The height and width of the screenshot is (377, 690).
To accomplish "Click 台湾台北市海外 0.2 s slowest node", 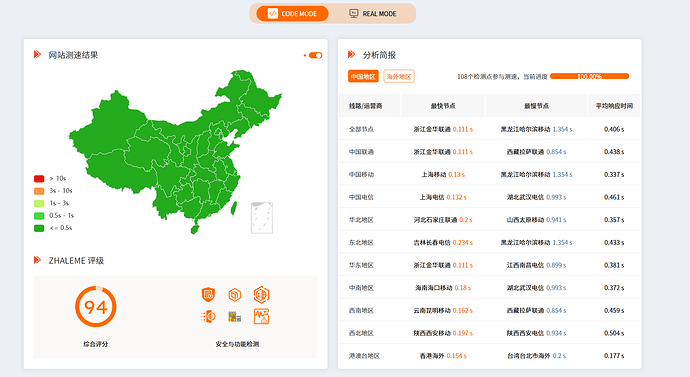I will 536,356.
